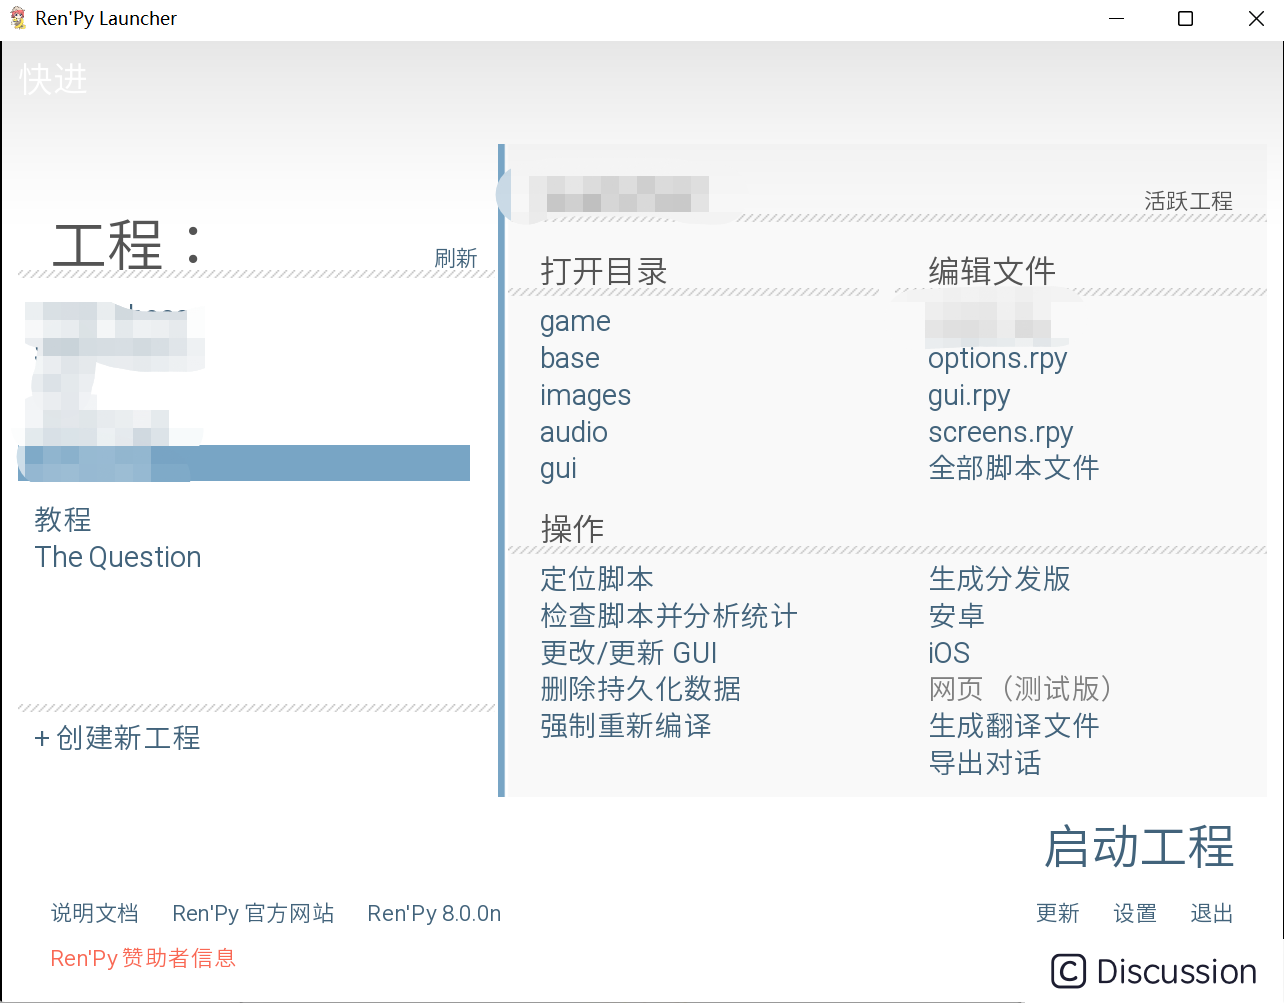Maximize the Ren'Py Launcher window
The width and height of the screenshot is (1284, 1003).
[1185, 18]
